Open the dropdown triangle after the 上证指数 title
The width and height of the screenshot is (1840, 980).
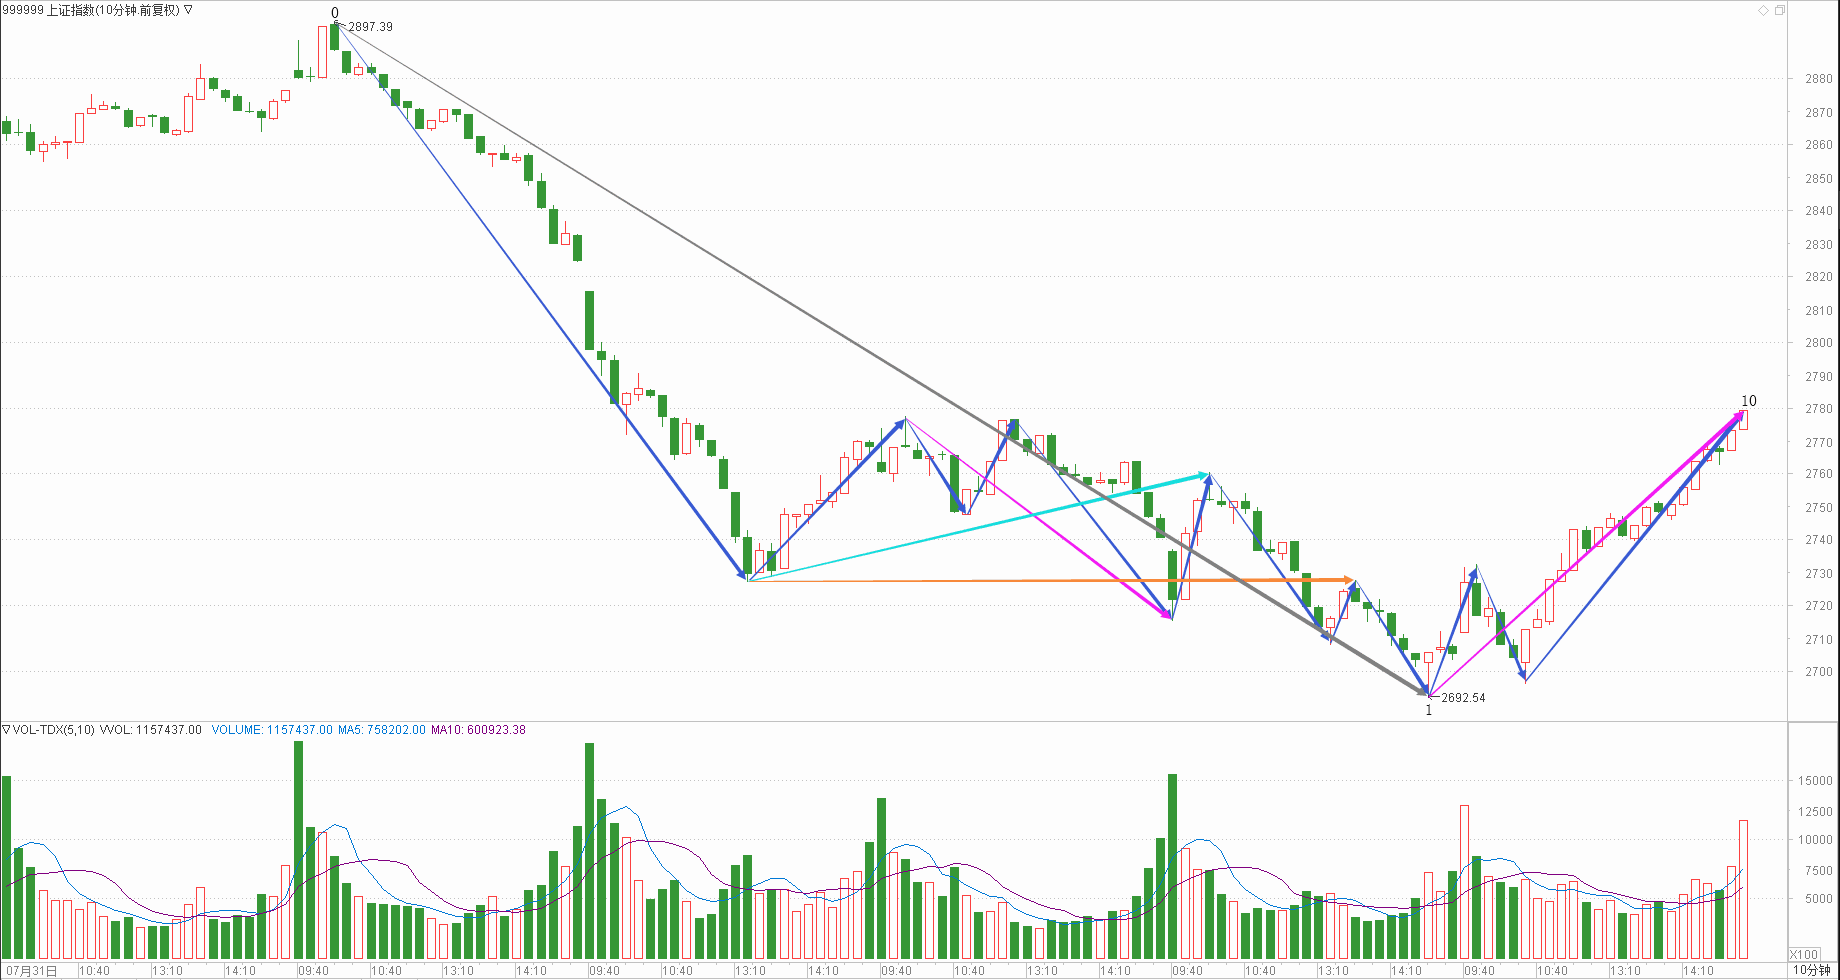[188, 10]
